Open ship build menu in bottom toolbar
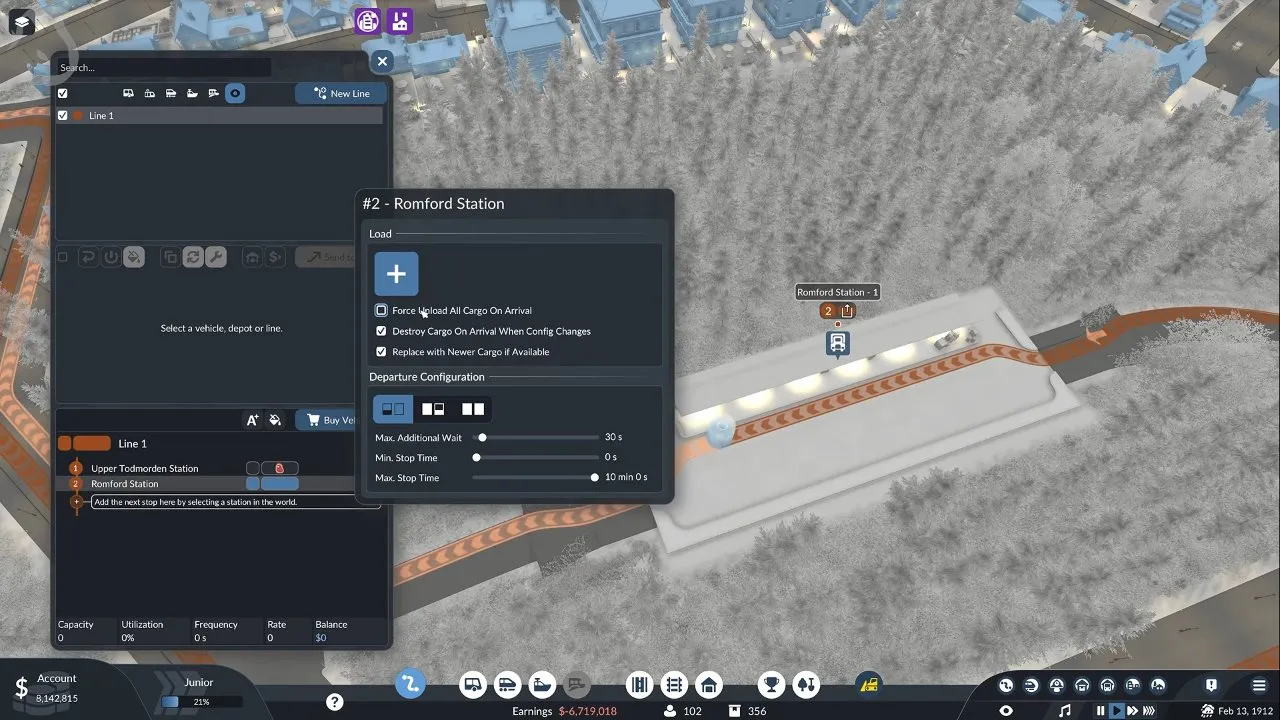This screenshot has height=720, width=1280. (541, 685)
